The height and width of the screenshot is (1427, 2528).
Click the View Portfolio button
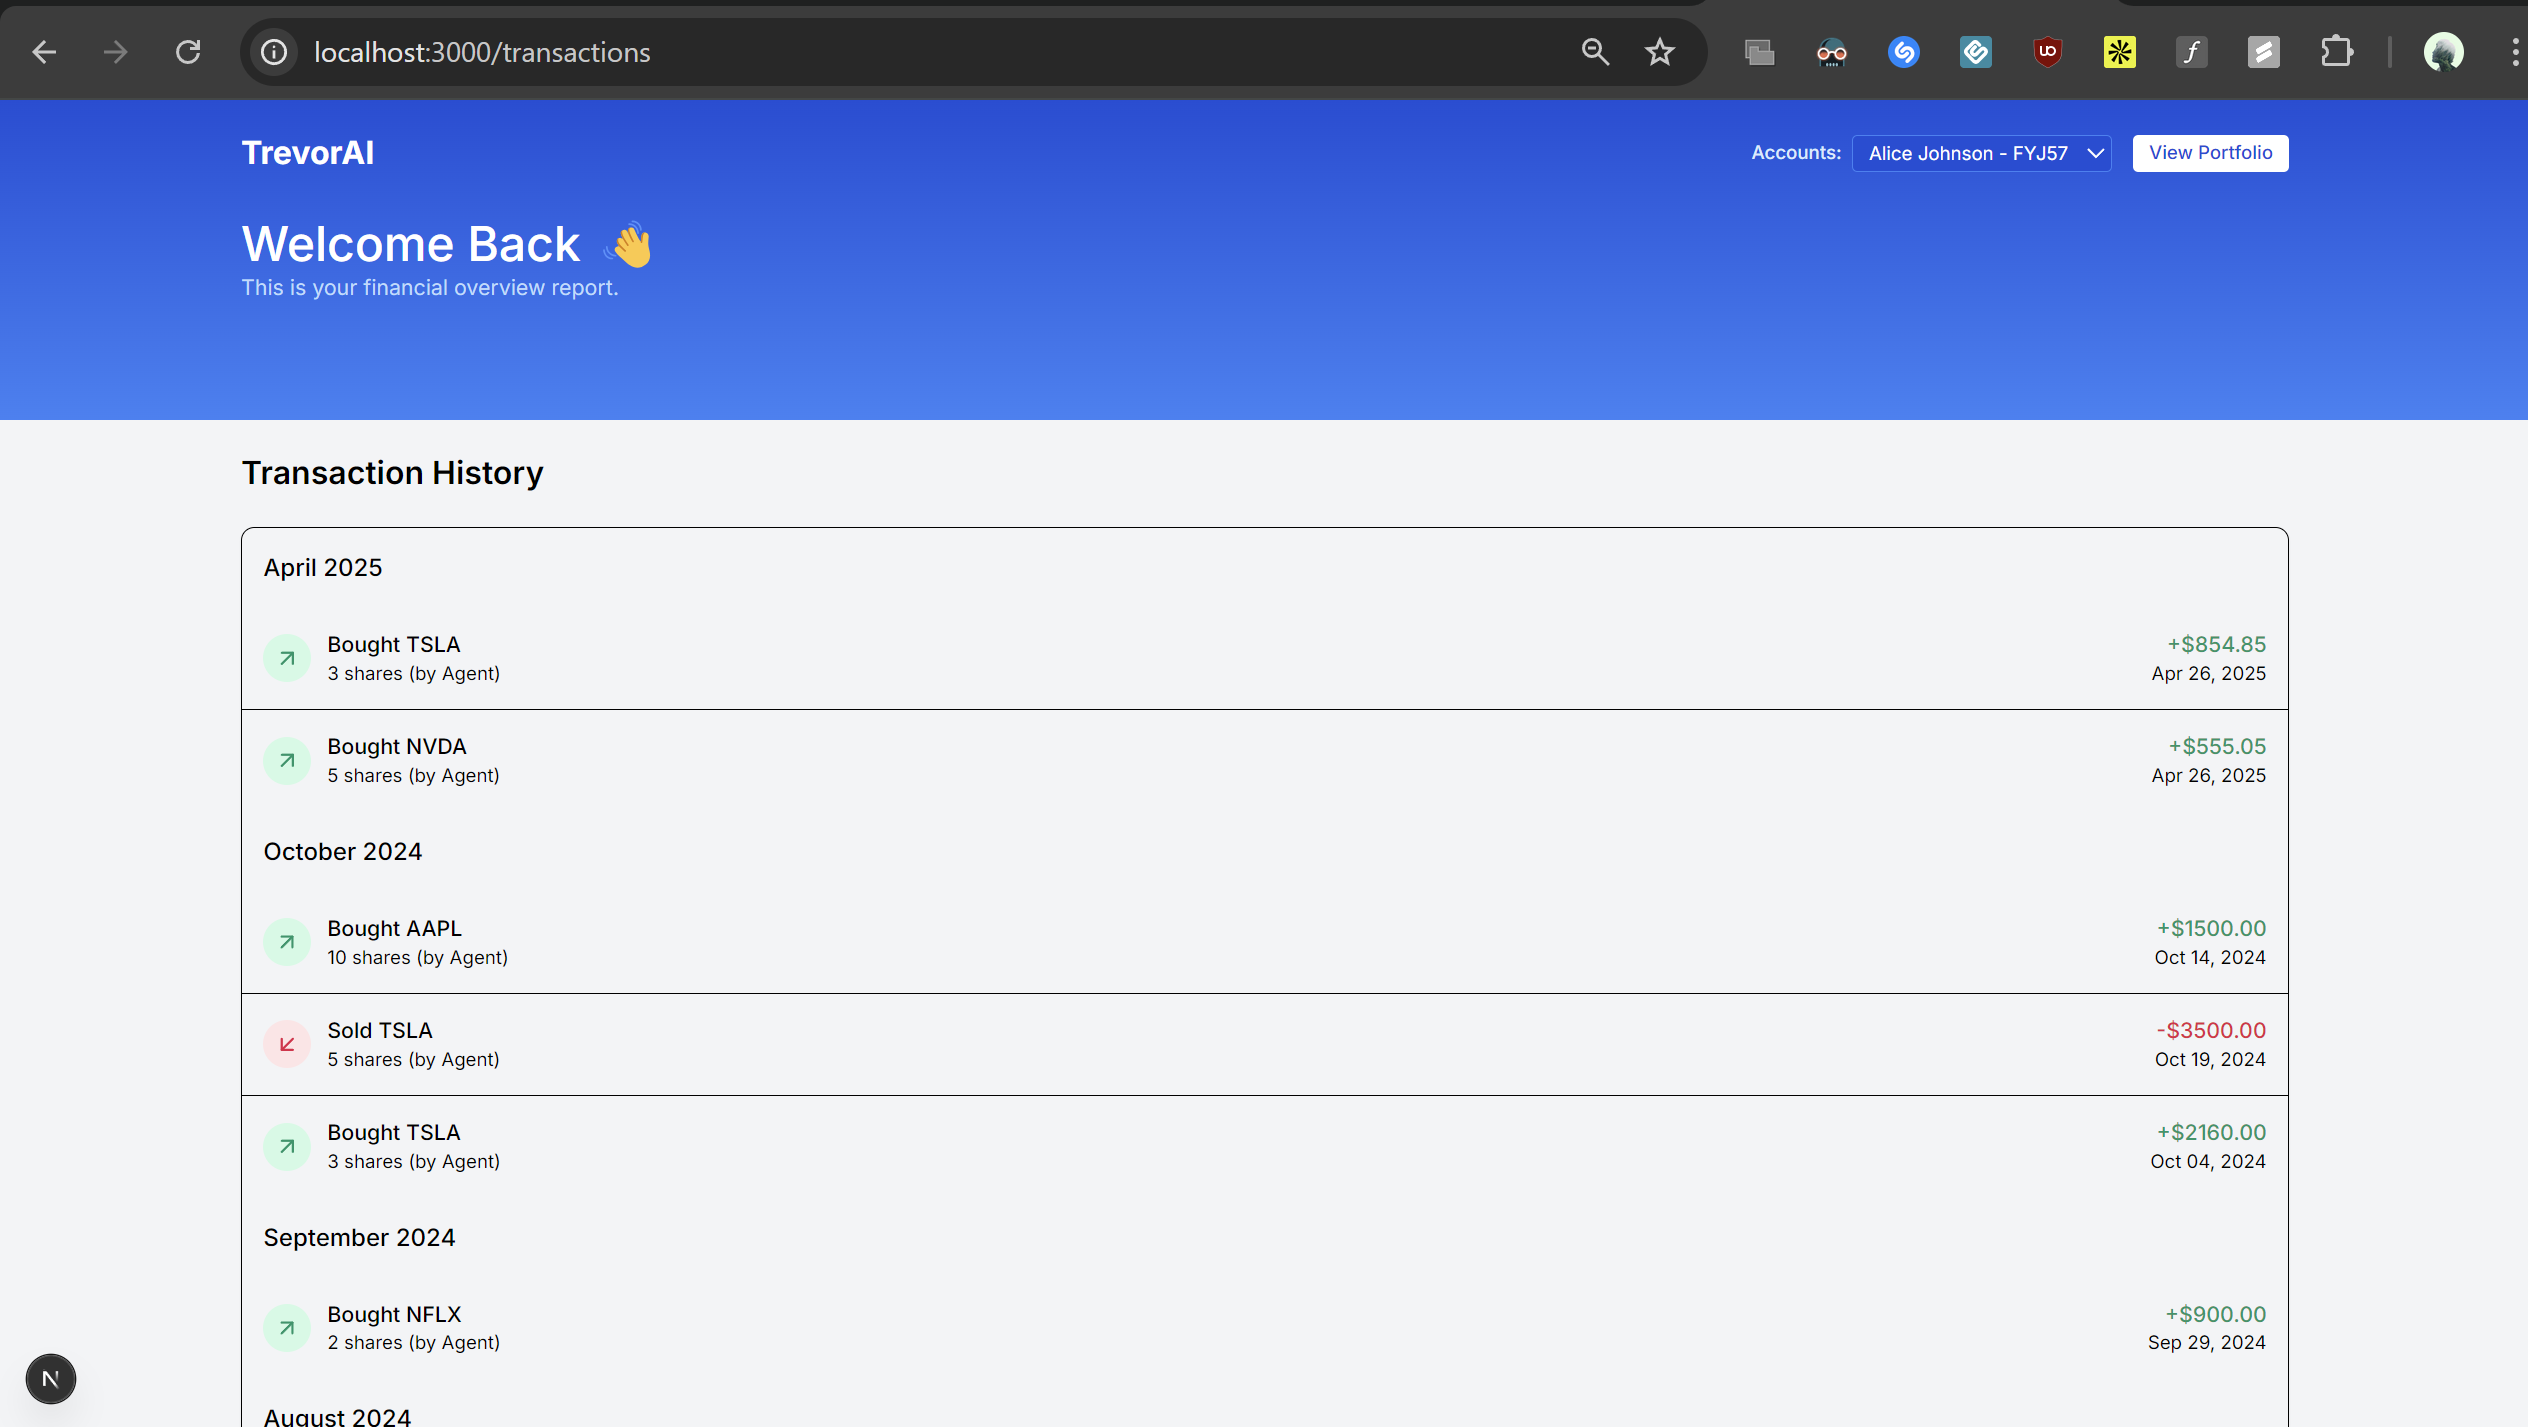[2210, 153]
